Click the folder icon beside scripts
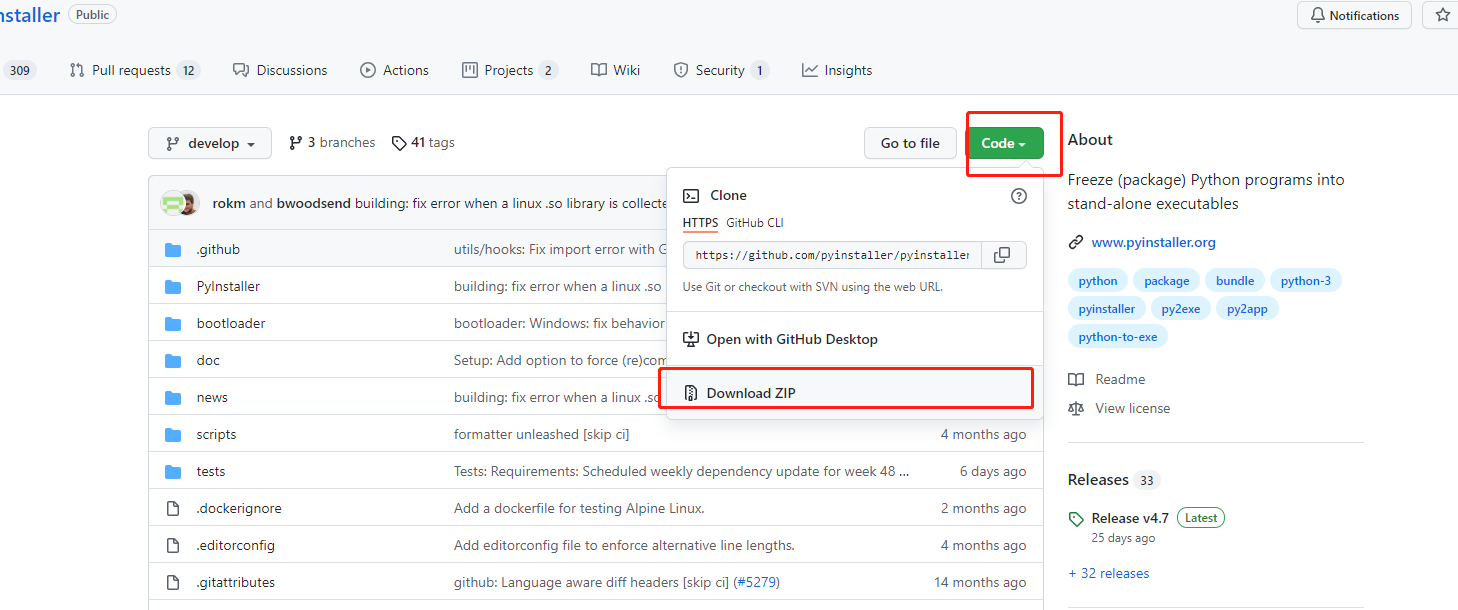The width and height of the screenshot is (1458, 610). pos(173,434)
